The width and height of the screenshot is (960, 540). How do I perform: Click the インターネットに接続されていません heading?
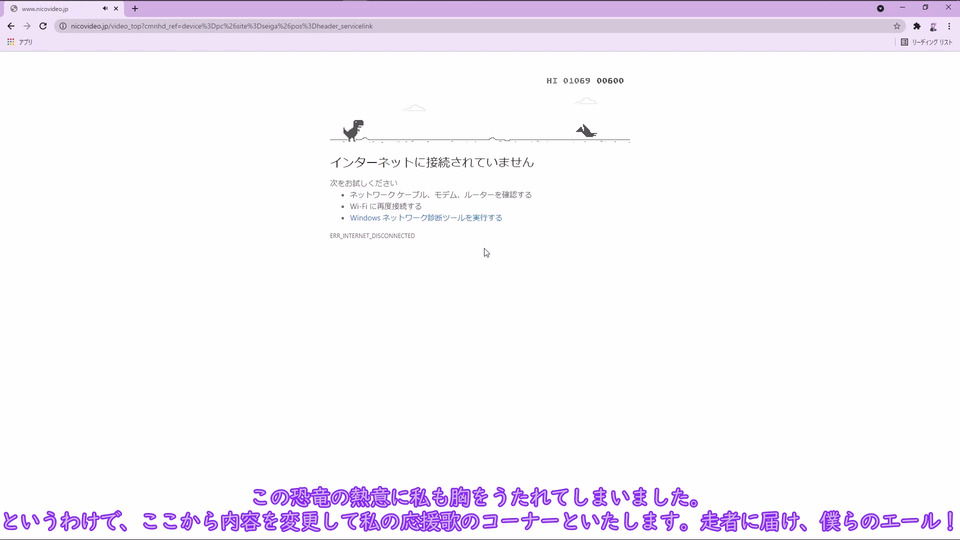point(432,162)
